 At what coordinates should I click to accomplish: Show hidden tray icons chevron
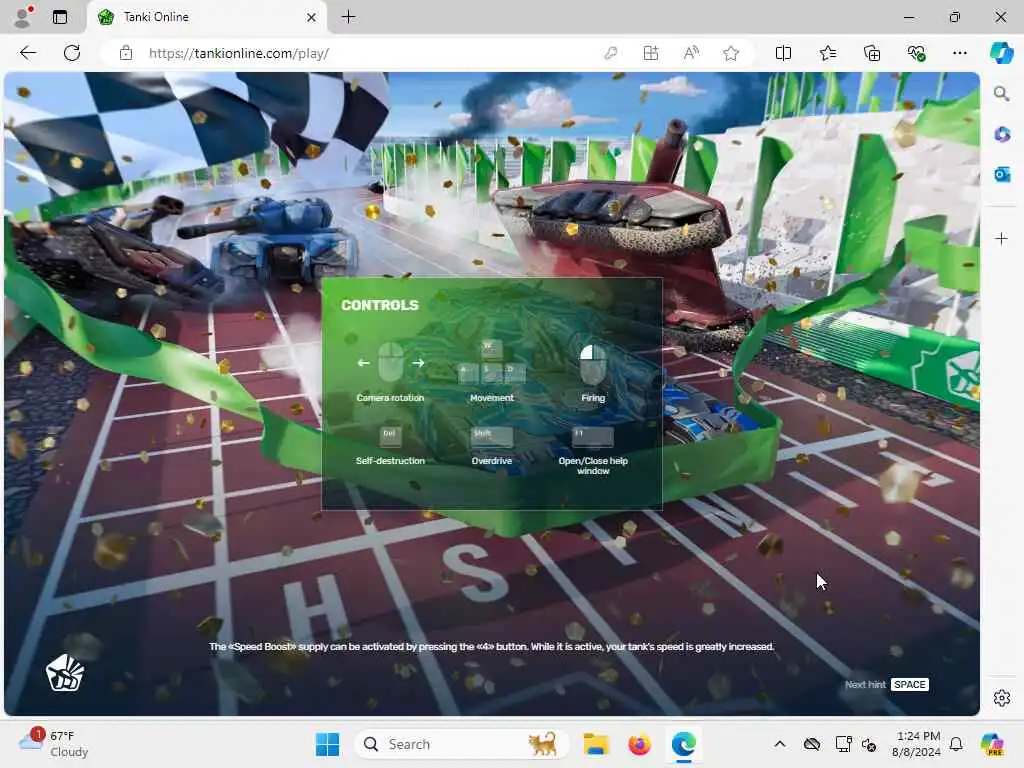tap(780, 744)
